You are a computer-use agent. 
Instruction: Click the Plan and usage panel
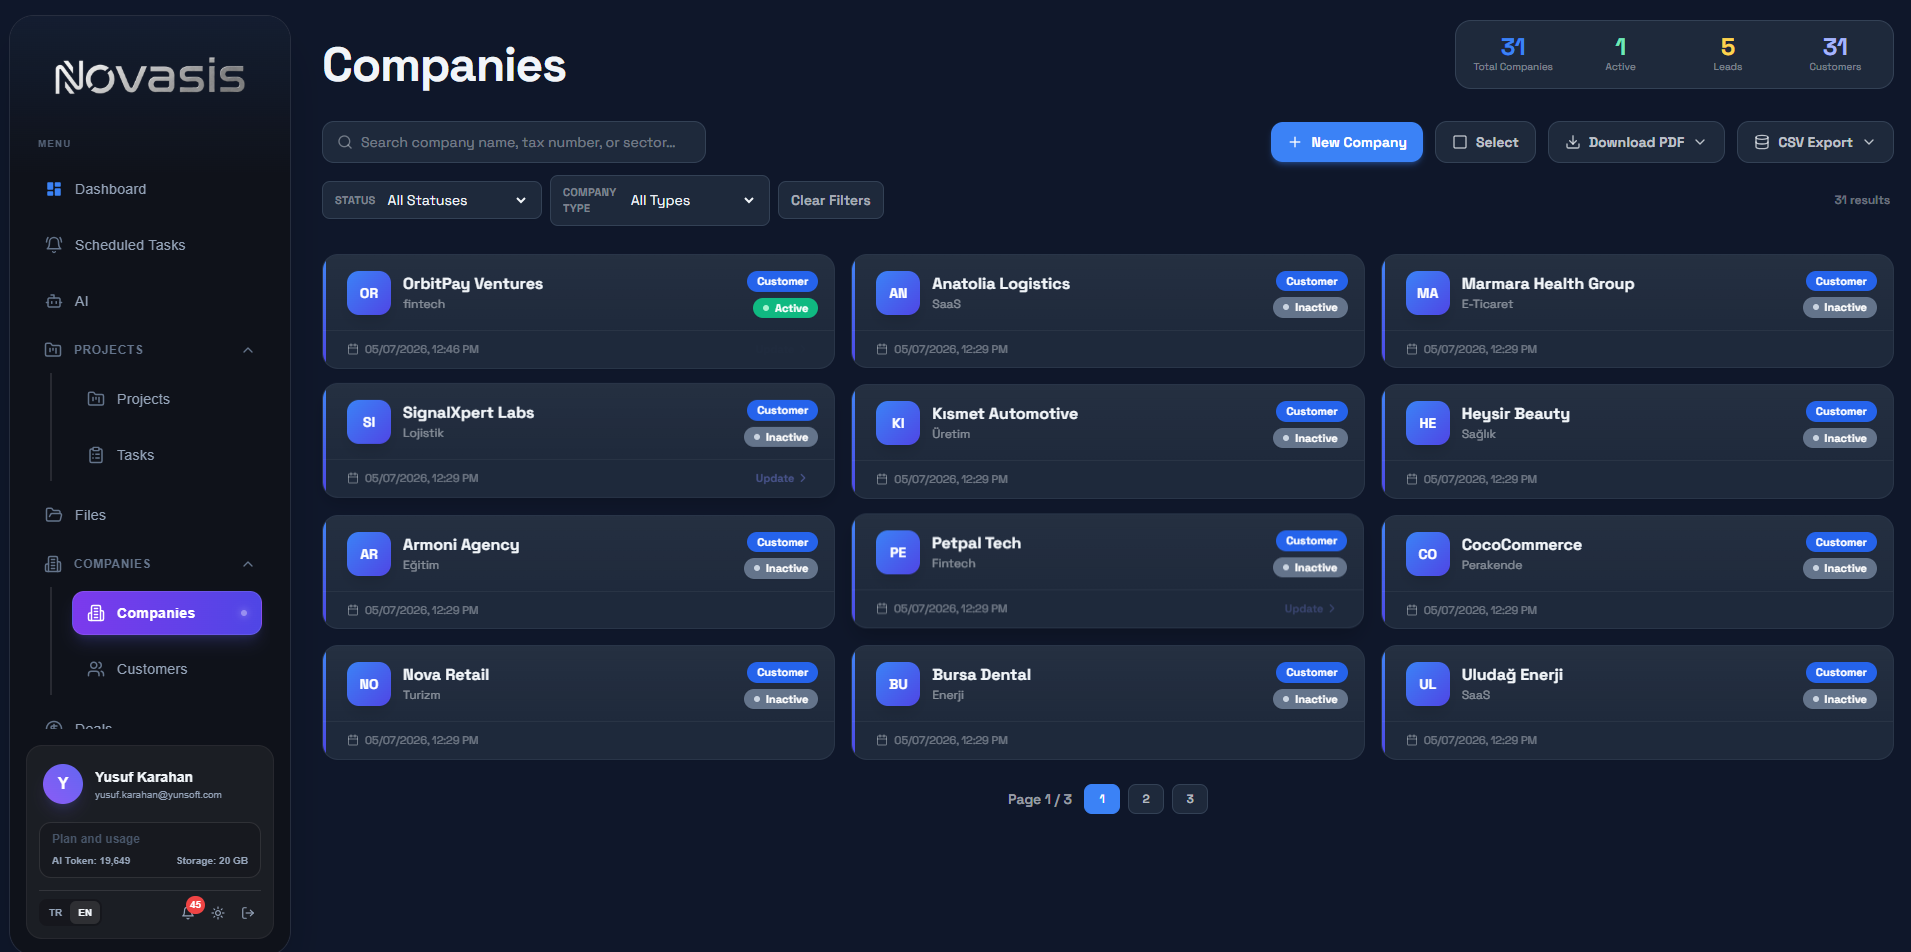click(x=150, y=850)
